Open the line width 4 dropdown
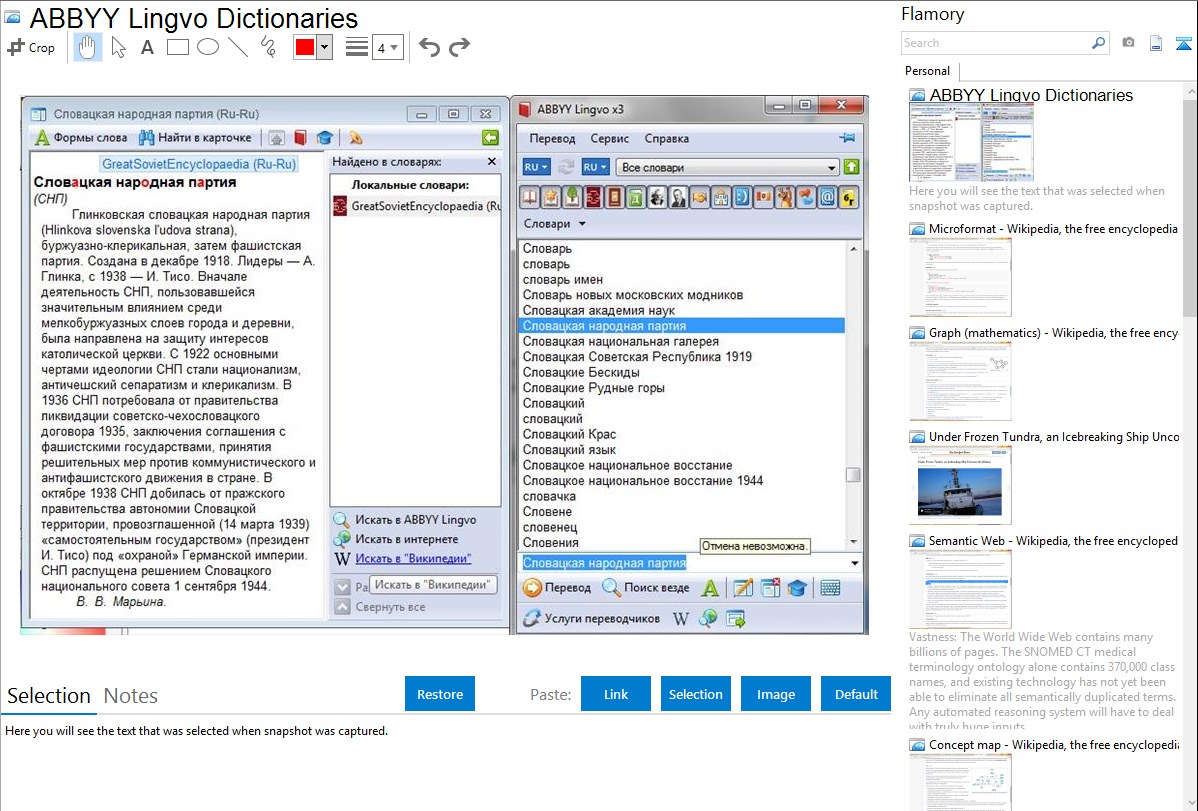1198x811 pixels. (387, 47)
